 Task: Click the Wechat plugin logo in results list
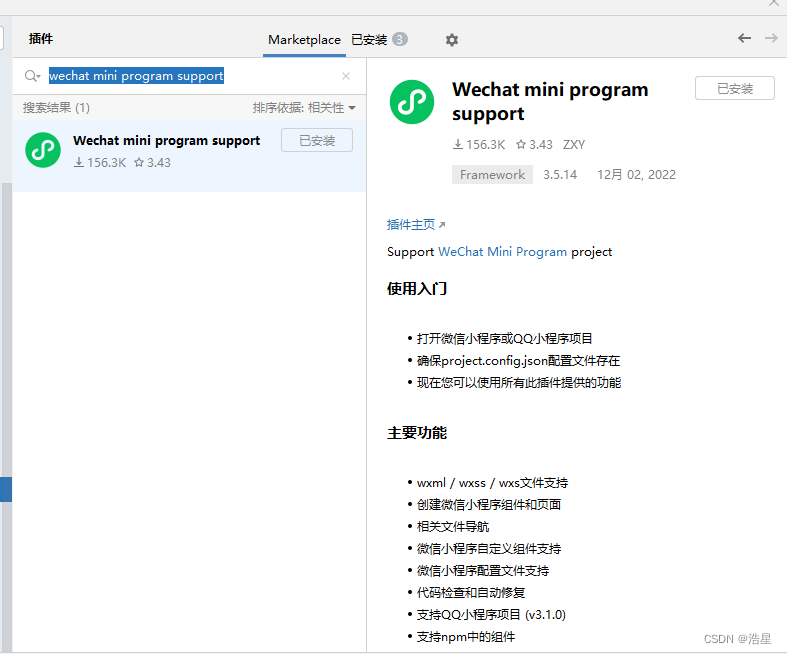[43, 150]
